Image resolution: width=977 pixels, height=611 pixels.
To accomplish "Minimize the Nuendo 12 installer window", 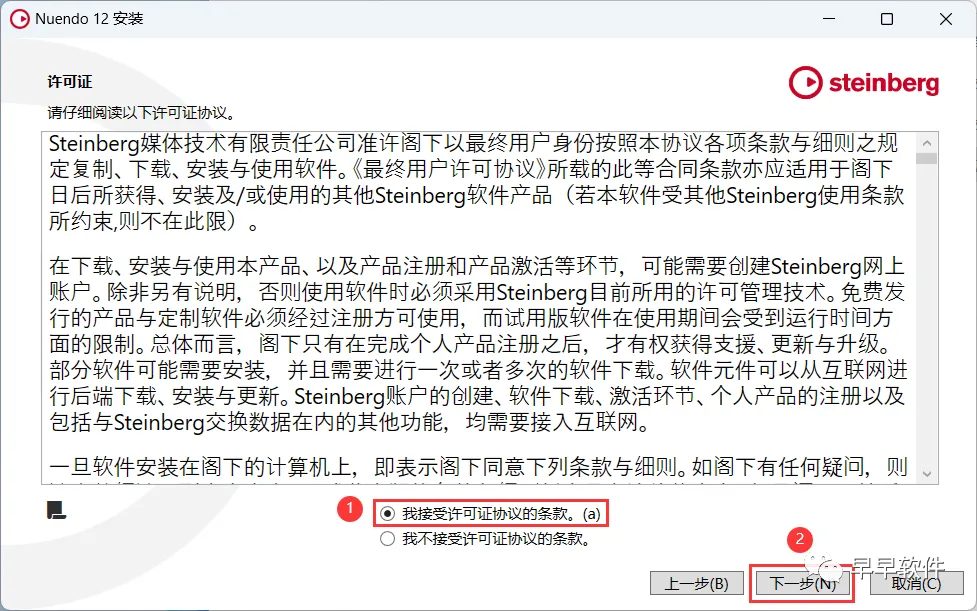I will click(x=829, y=19).
